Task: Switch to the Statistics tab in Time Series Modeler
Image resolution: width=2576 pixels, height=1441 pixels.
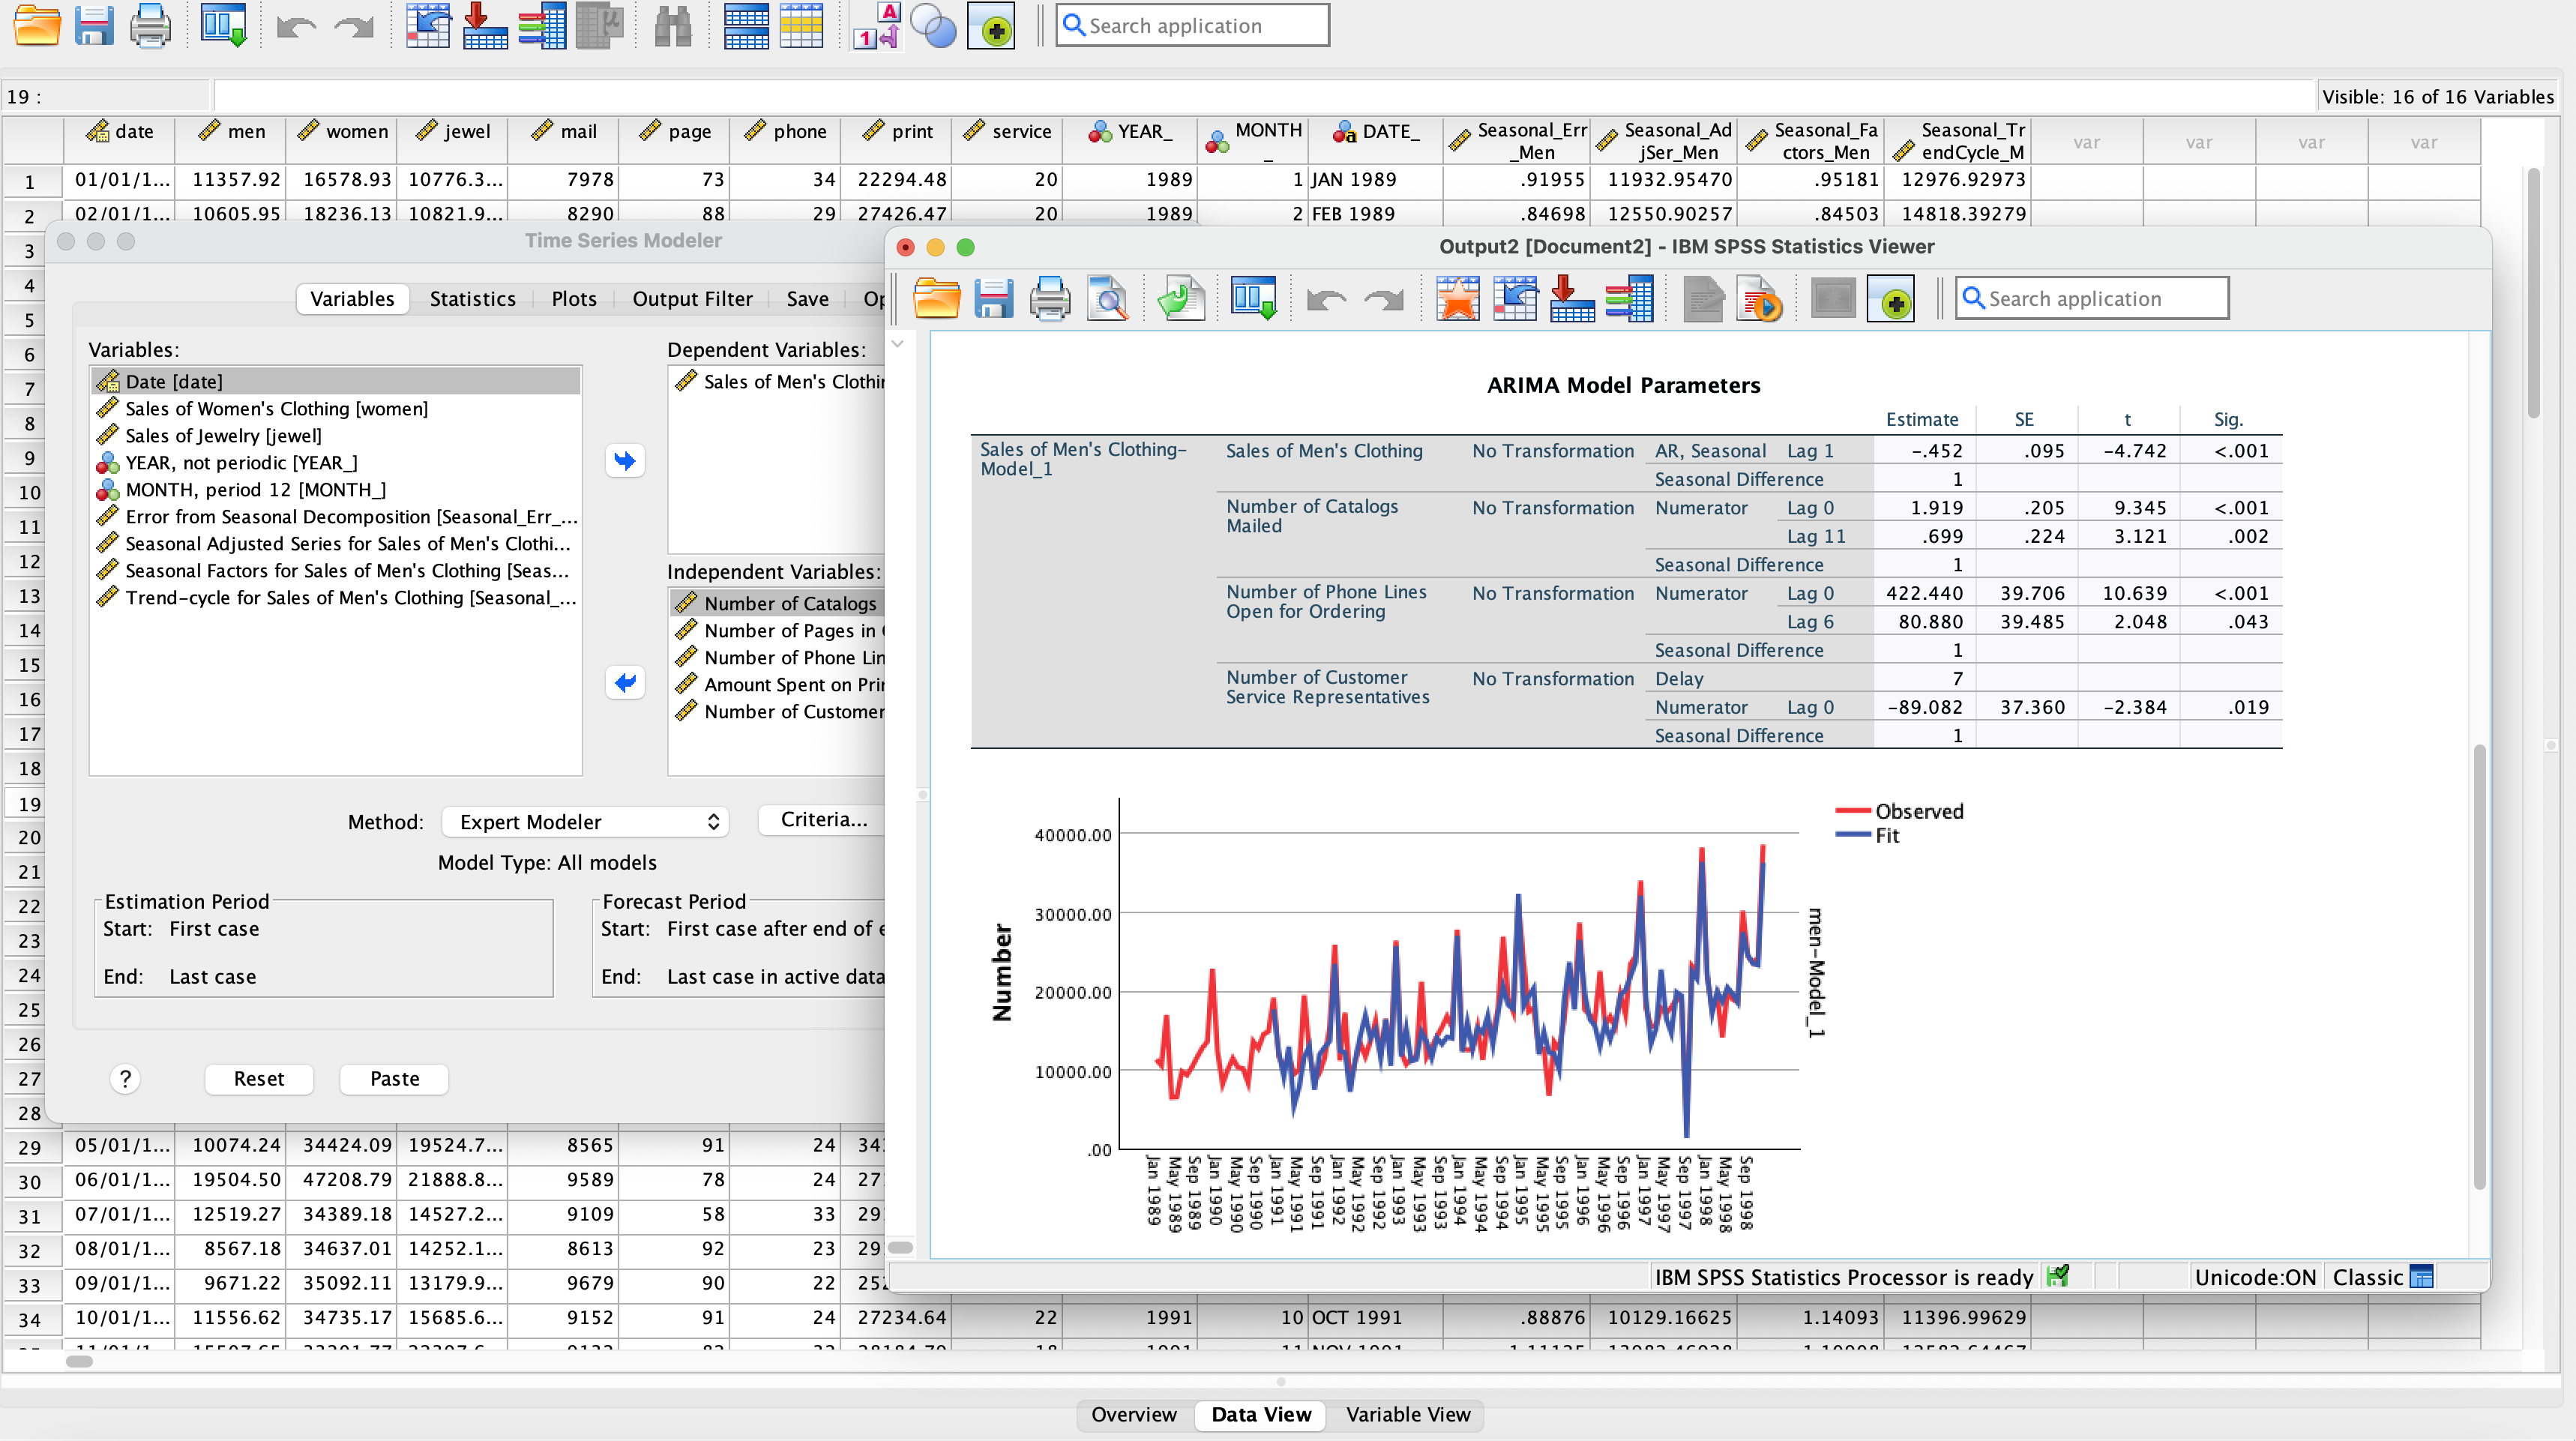Action: tap(472, 298)
